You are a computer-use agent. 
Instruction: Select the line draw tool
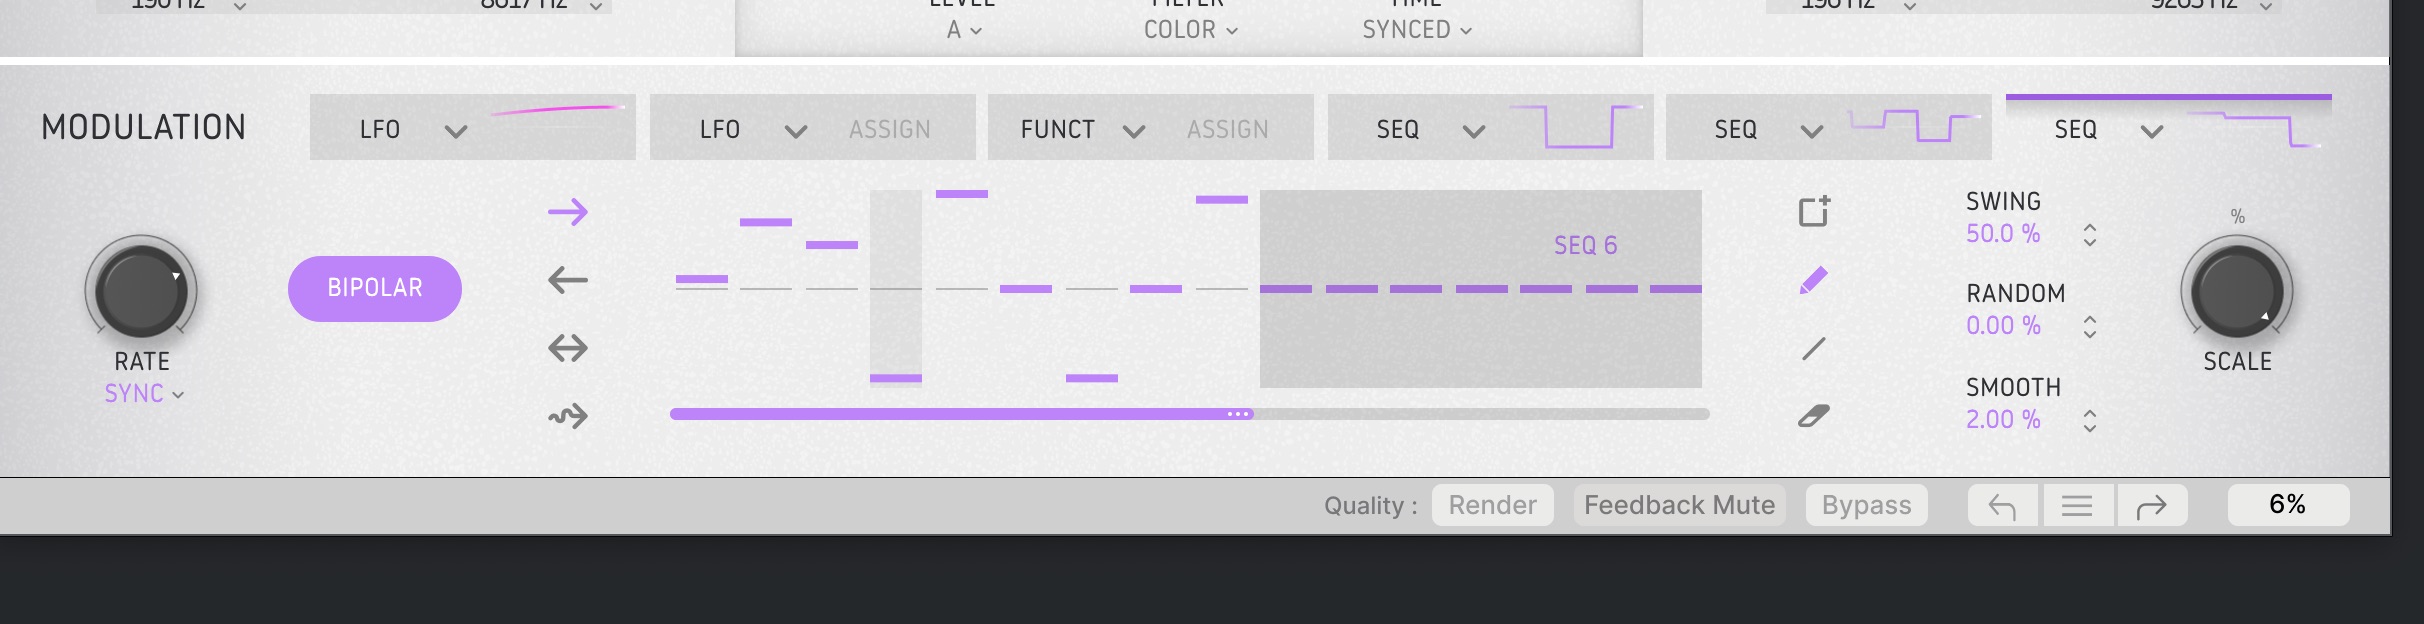[x=1814, y=348]
